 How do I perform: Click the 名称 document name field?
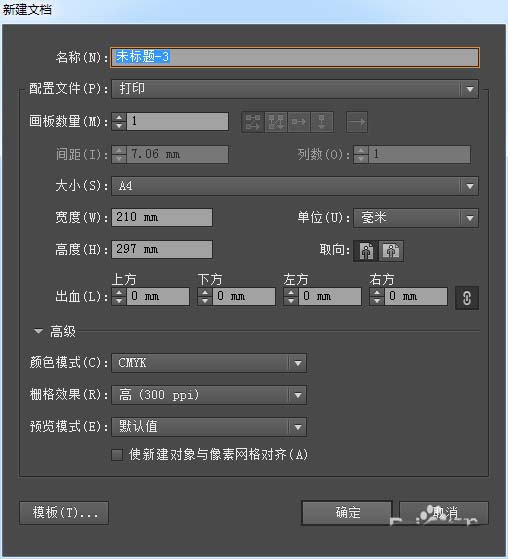tap(295, 57)
